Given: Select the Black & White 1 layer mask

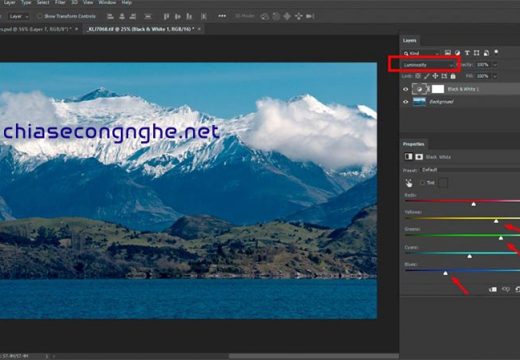Looking at the screenshot, I should pyautogui.click(x=438, y=89).
